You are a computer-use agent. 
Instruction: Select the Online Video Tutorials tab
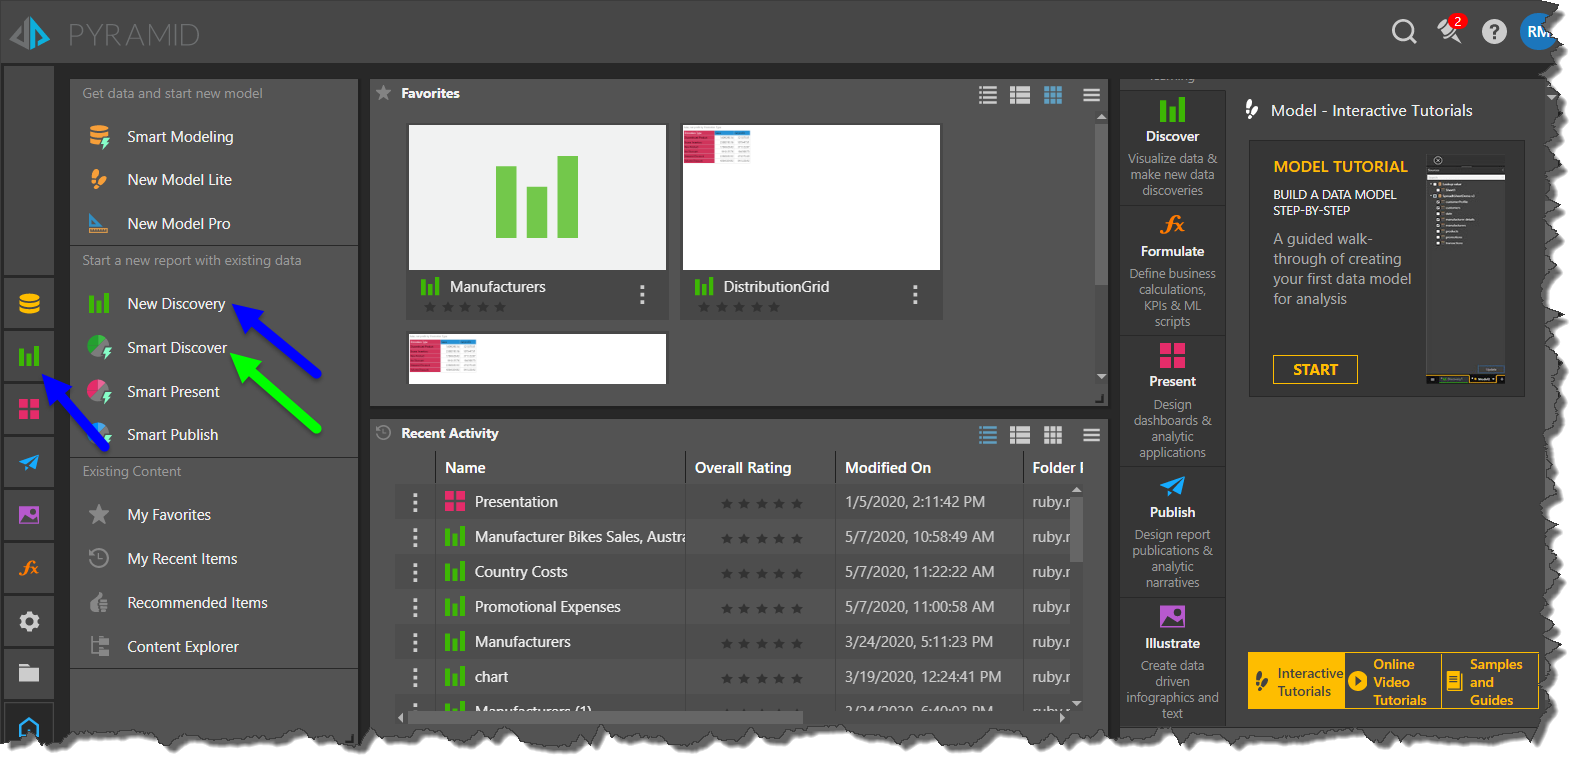coord(1393,682)
